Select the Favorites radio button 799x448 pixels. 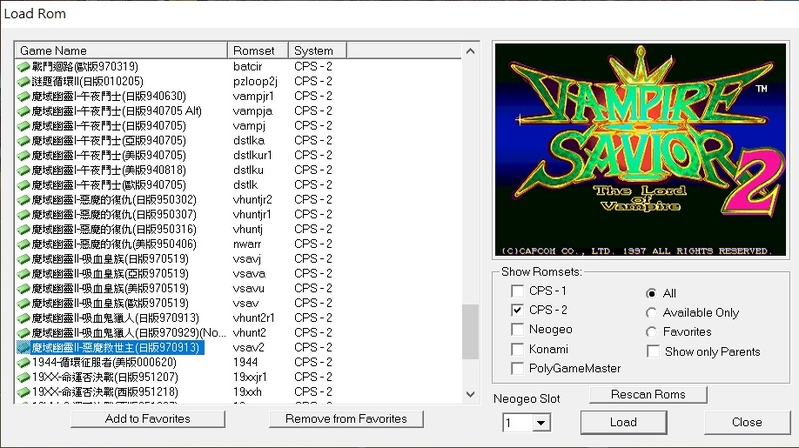tap(651, 332)
